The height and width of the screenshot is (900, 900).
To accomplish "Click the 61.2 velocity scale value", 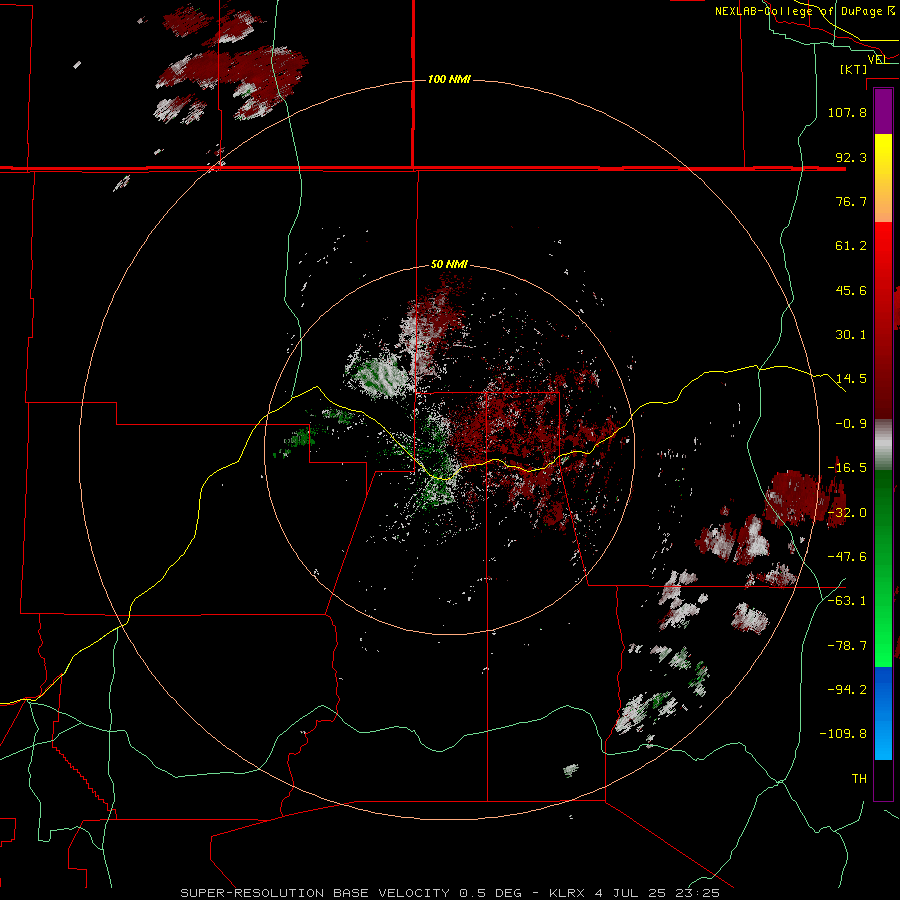I will point(851,246).
